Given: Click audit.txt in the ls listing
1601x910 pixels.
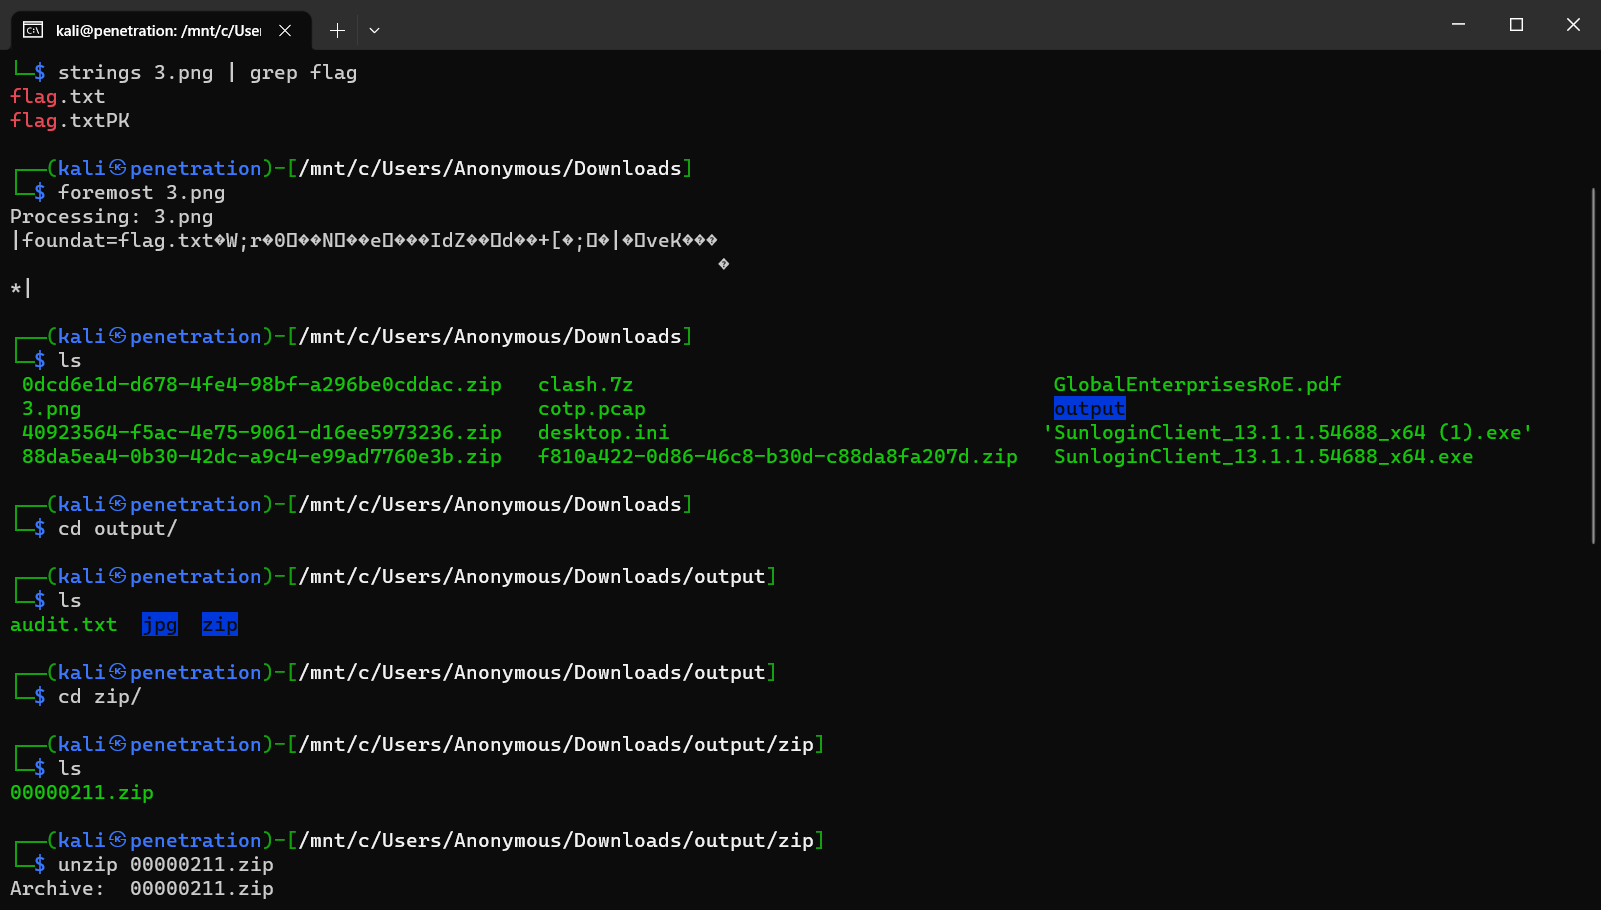Looking at the screenshot, I should pos(64,624).
